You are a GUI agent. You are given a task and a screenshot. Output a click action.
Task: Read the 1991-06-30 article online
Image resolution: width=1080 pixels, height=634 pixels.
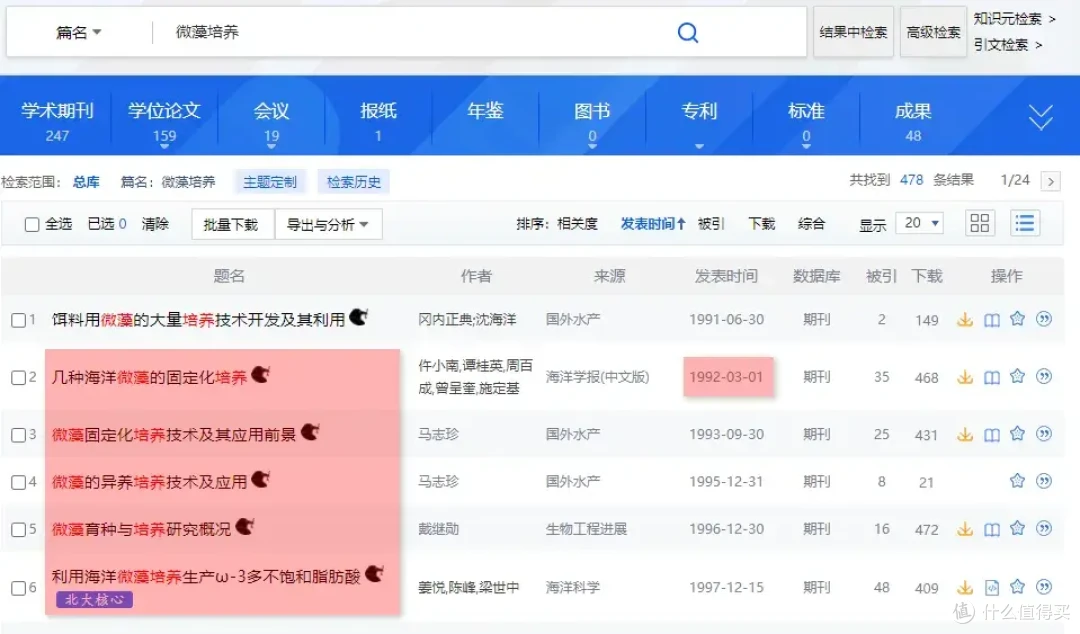point(992,320)
